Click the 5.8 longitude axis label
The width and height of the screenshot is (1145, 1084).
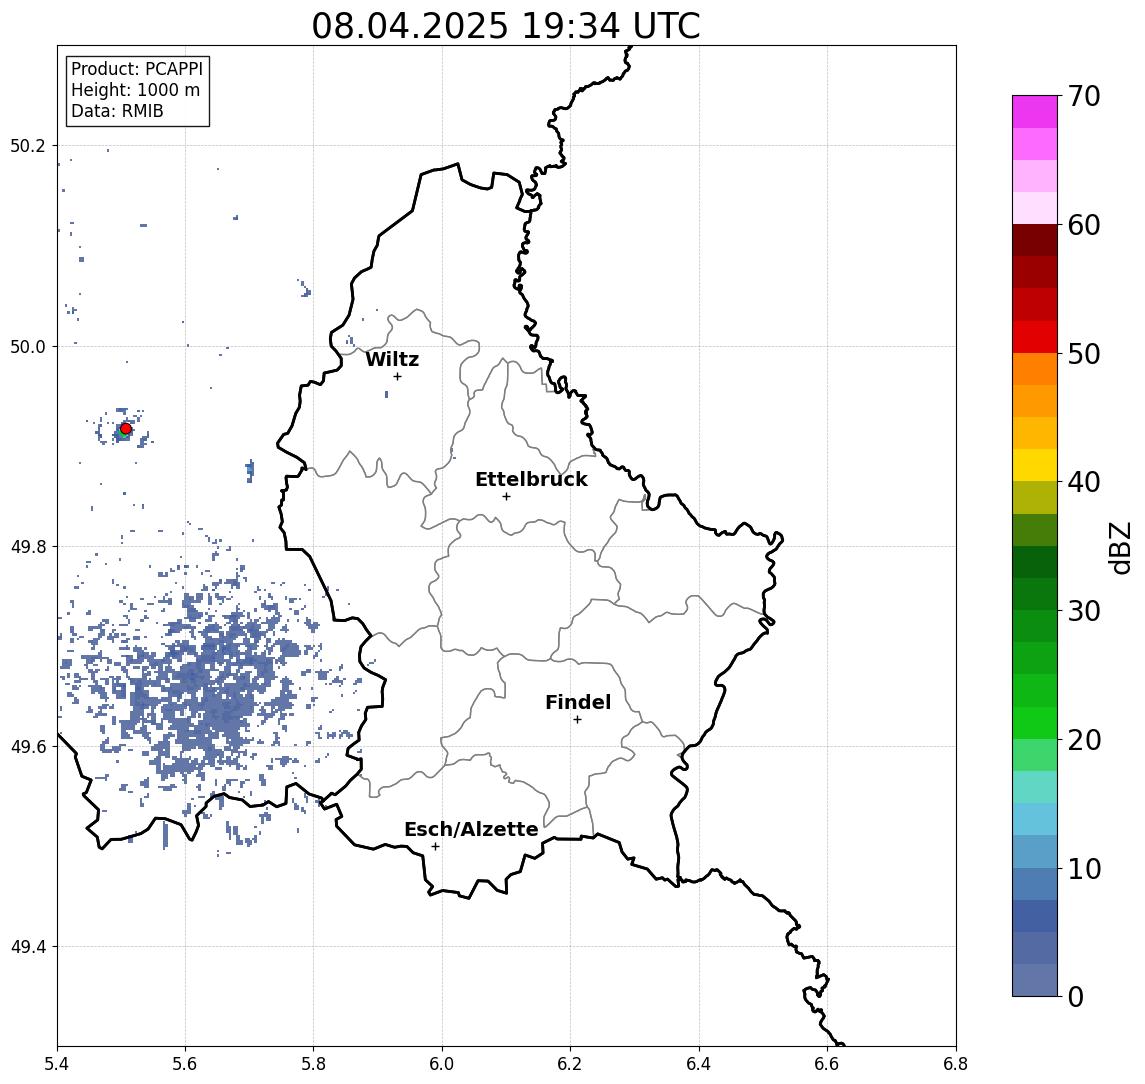314,1064
